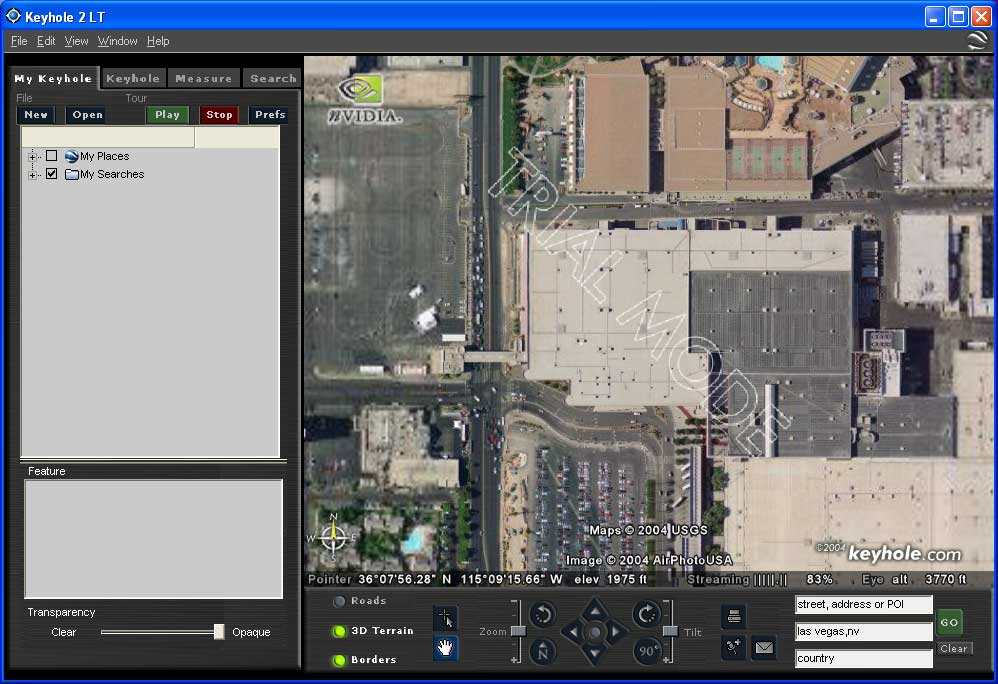Reset the view heading to north
Image resolution: width=998 pixels, height=684 pixels.
pos(543,652)
